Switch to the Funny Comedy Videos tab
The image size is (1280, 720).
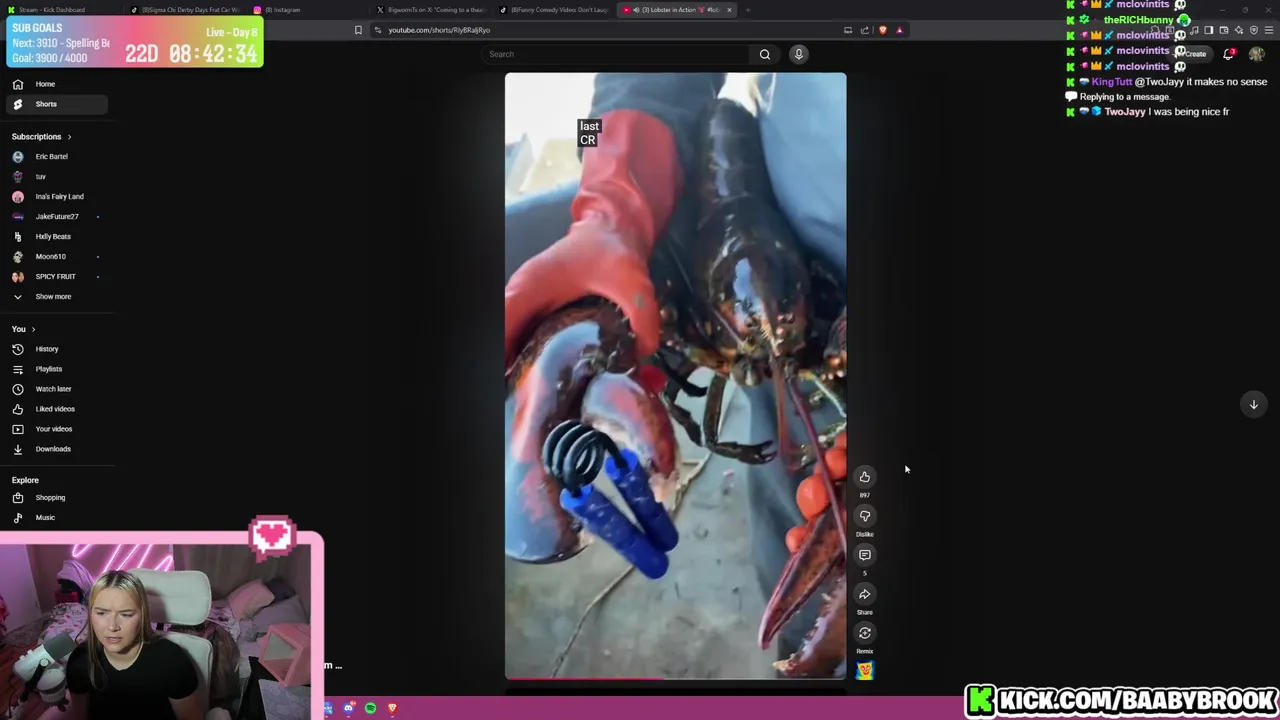555,10
